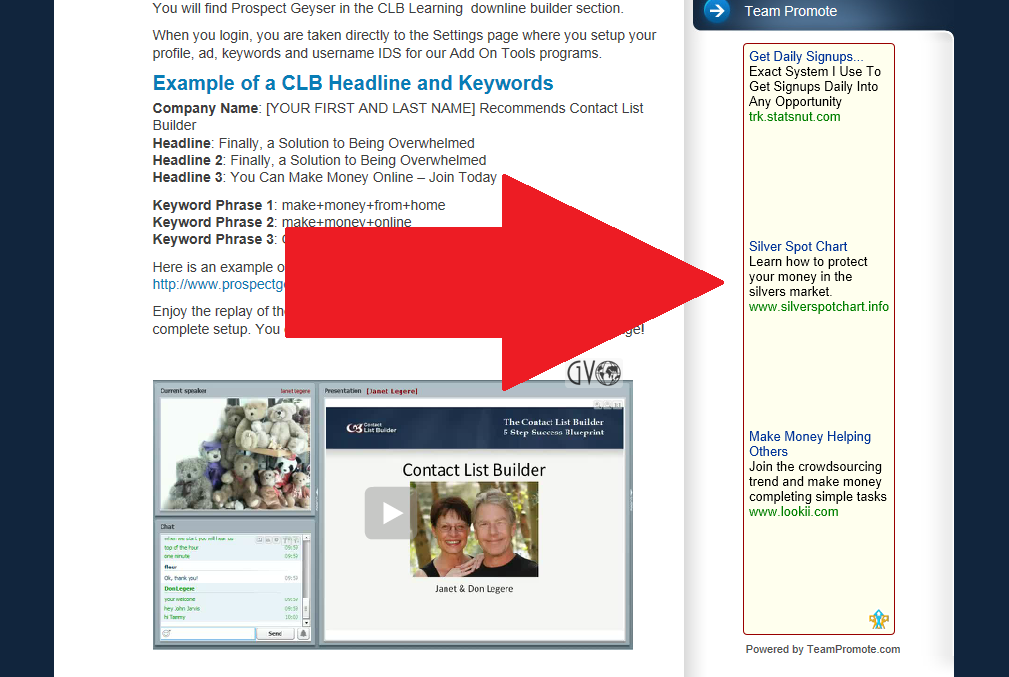This screenshot has width=1009, height=677.
Task: Click the 'Company Name' bold label
Action: click(205, 108)
